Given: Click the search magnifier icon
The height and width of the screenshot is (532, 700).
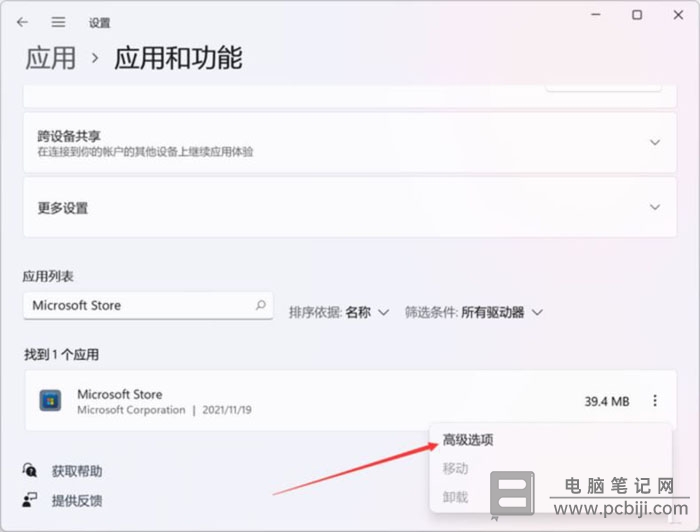Looking at the screenshot, I should pyautogui.click(x=261, y=305).
